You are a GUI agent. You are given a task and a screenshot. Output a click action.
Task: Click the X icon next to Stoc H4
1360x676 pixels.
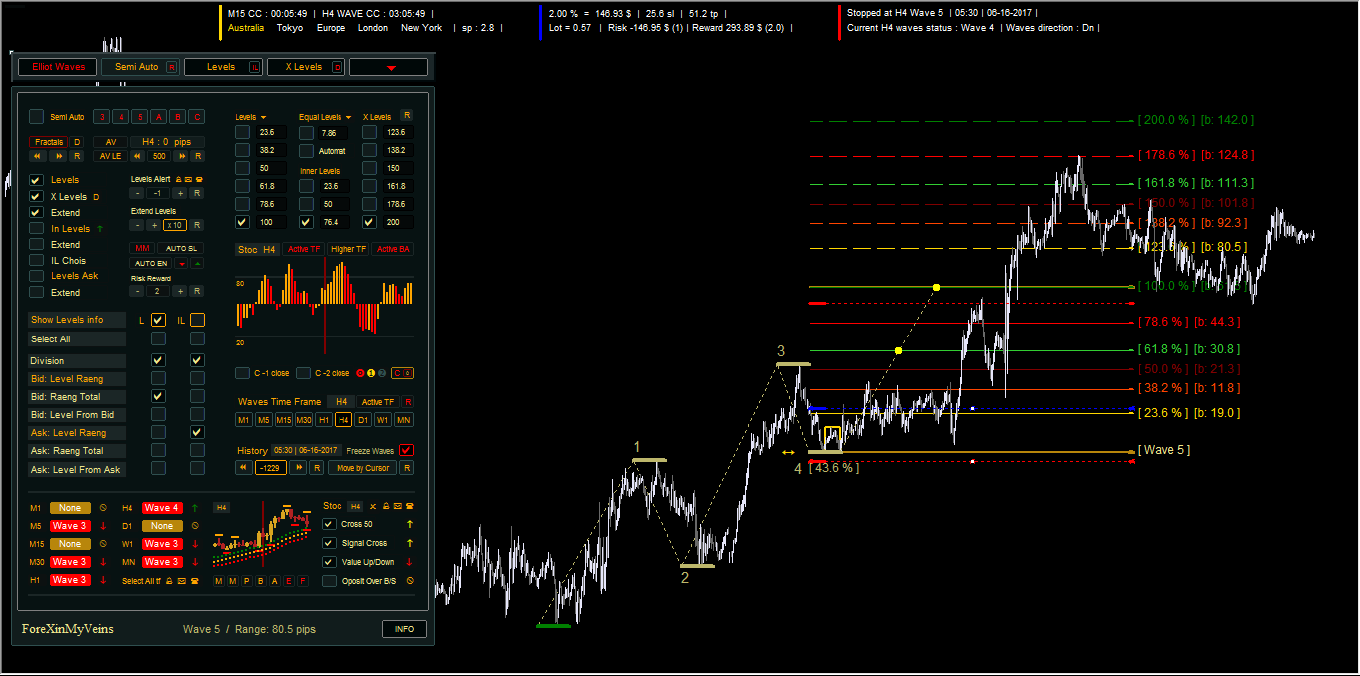pyautogui.click(x=373, y=507)
